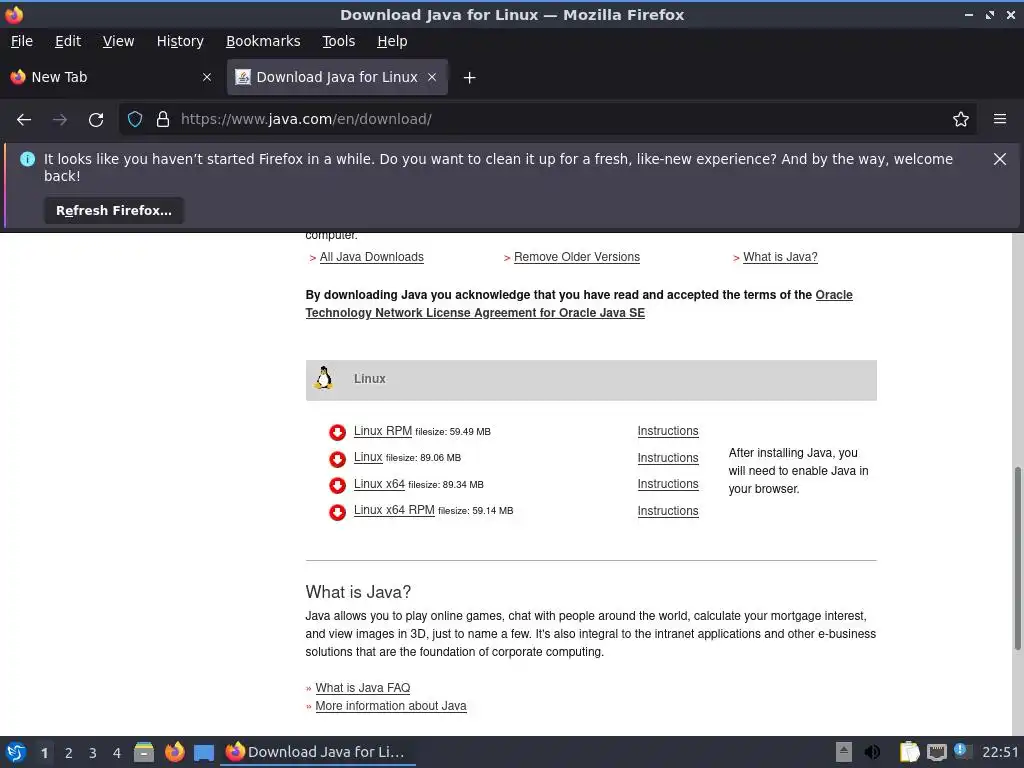Click the 22:51 taskbar clock
Viewport: 1024px width, 768px height.
pyautogui.click(x=1000, y=752)
